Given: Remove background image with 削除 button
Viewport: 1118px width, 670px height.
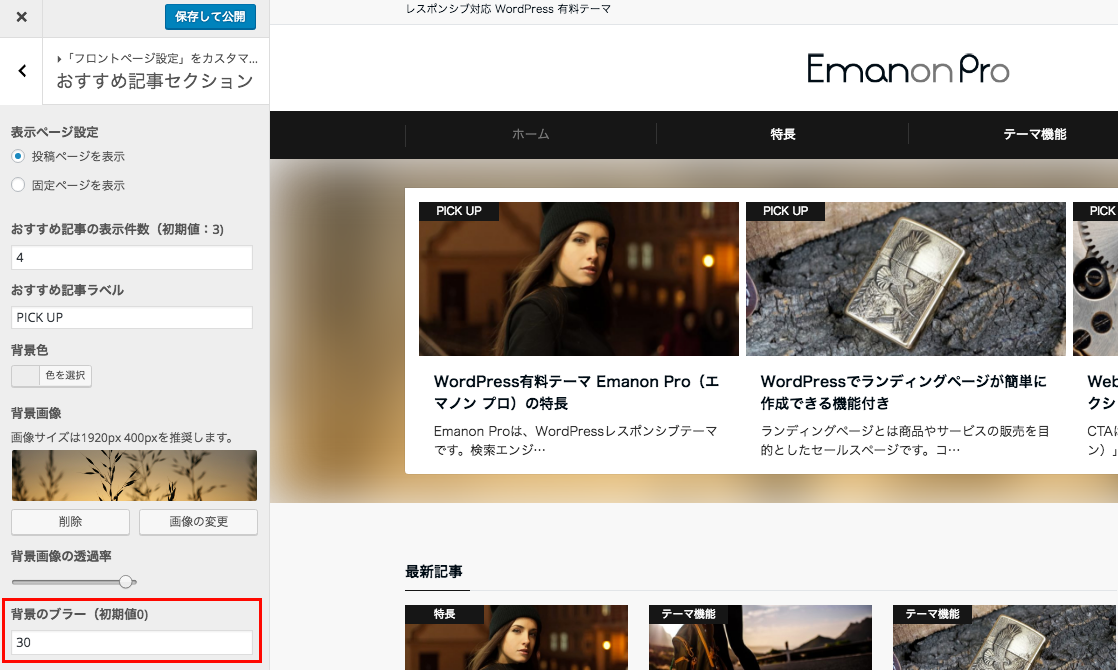Looking at the screenshot, I should (x=71, y=522).
